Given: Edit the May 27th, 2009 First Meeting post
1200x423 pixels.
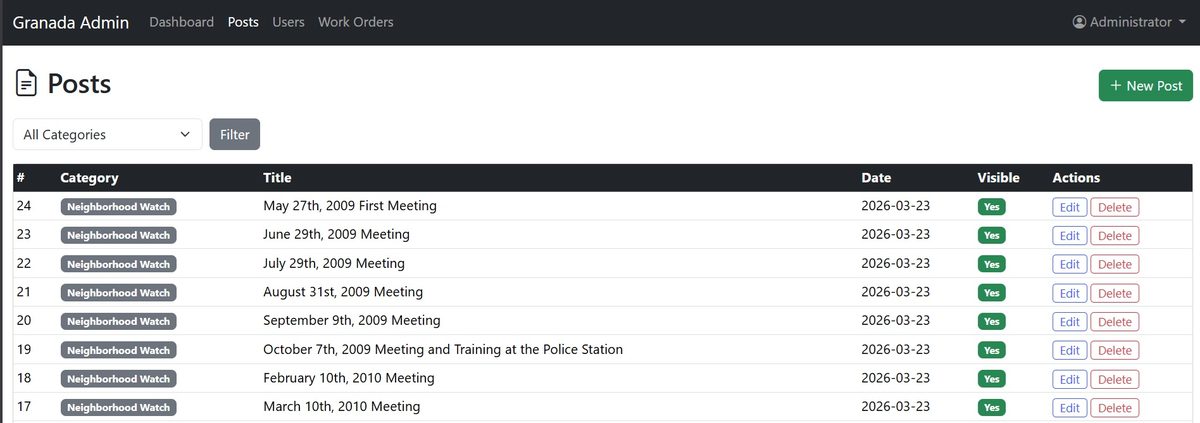Looking at the screenshot, I should pyautogui.click(x=1070, y=207).
